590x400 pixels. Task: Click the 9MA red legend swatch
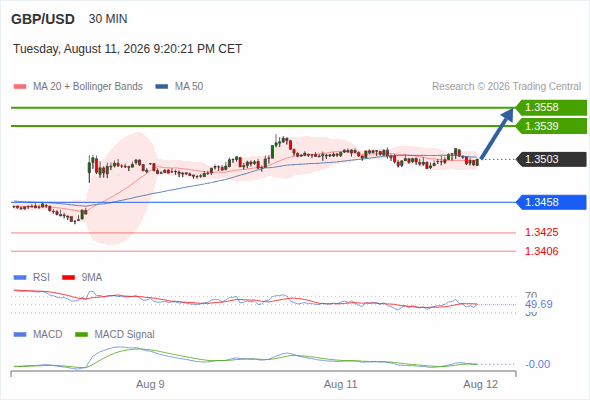68,278
